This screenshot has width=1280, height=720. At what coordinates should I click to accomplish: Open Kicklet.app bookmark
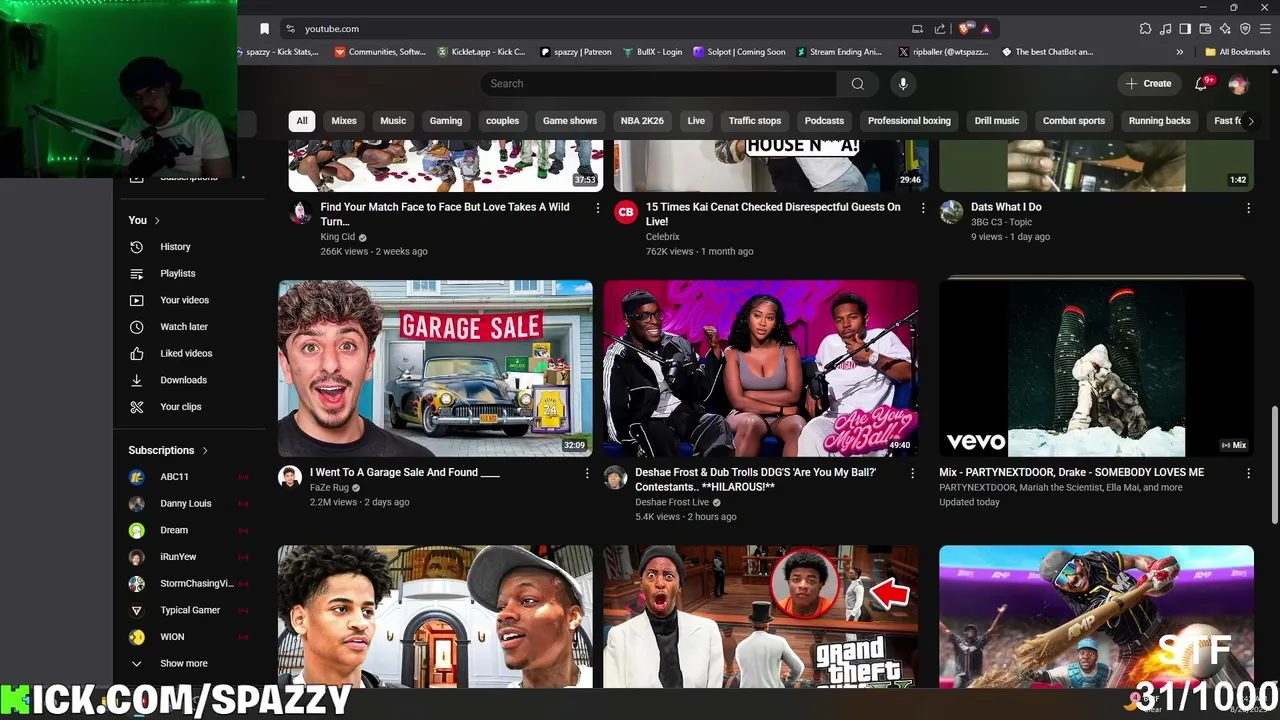click(481, 52)
